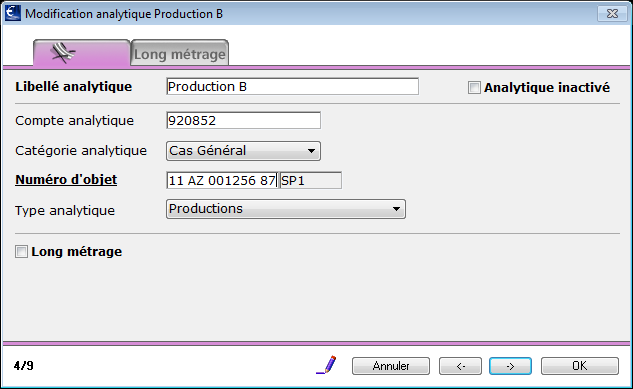Check the Long métrage checkbox
Screen dimensions: 633x389
21,252
